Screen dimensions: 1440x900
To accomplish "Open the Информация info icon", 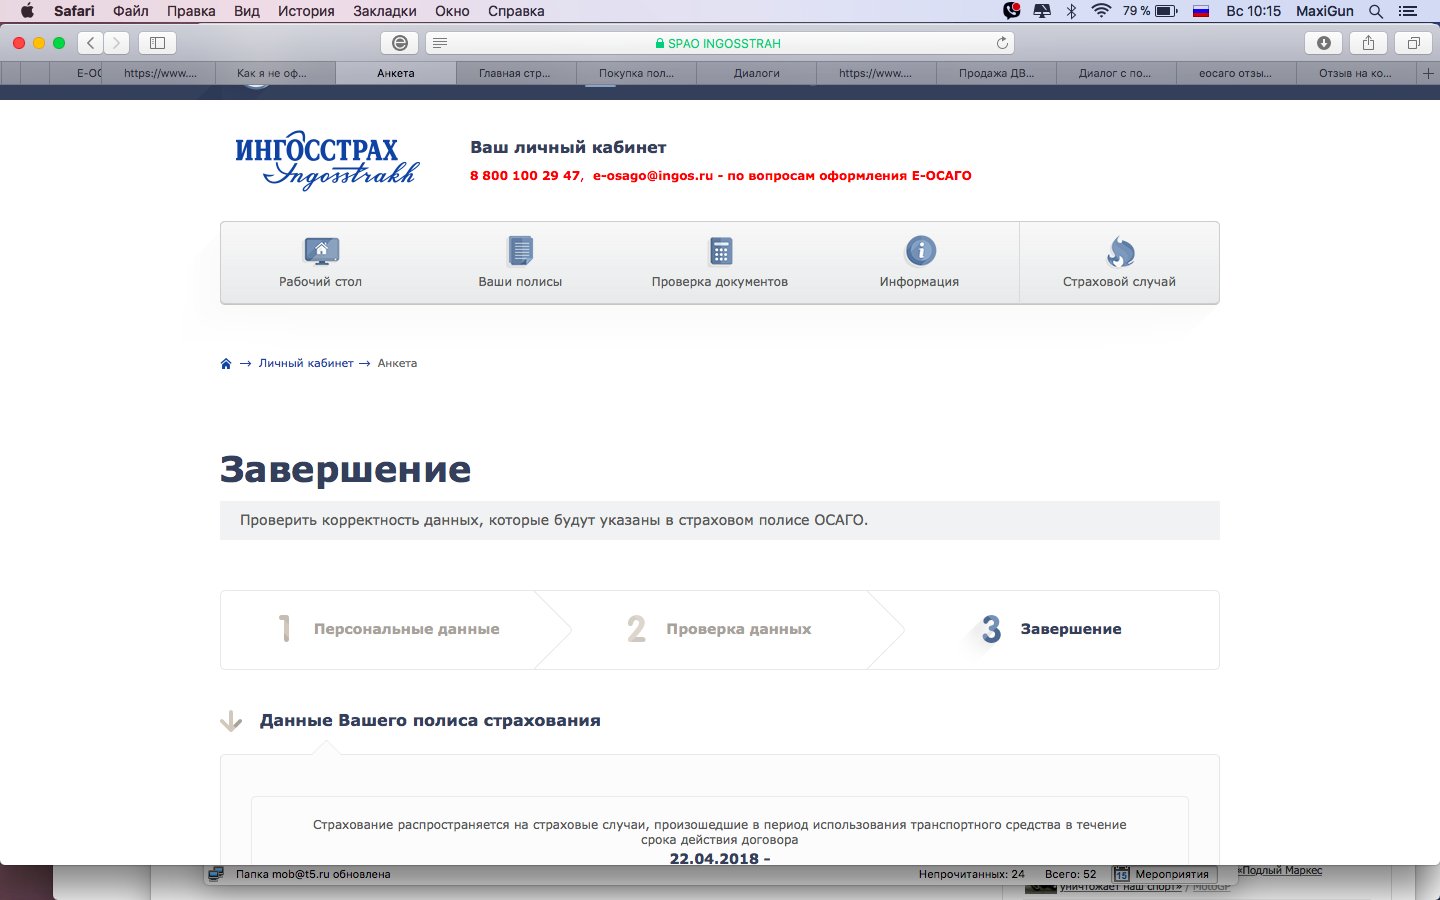I will click(x=920, y=251).
